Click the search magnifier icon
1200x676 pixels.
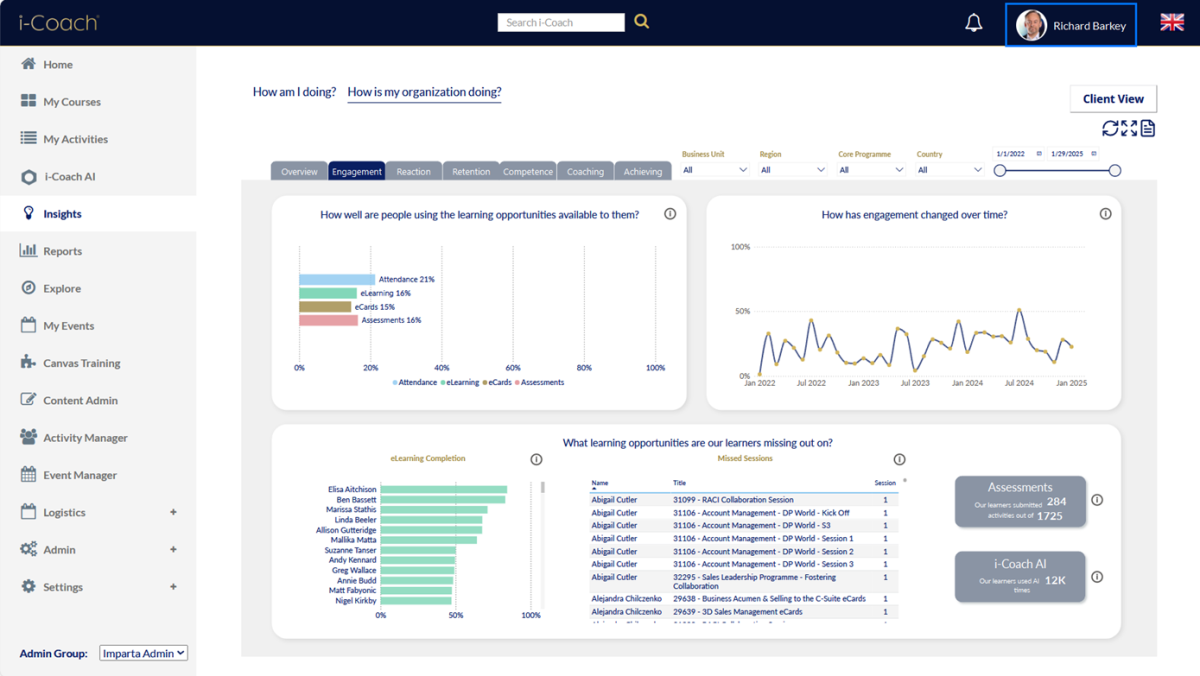pyautogui.click(x=642, y=21)
